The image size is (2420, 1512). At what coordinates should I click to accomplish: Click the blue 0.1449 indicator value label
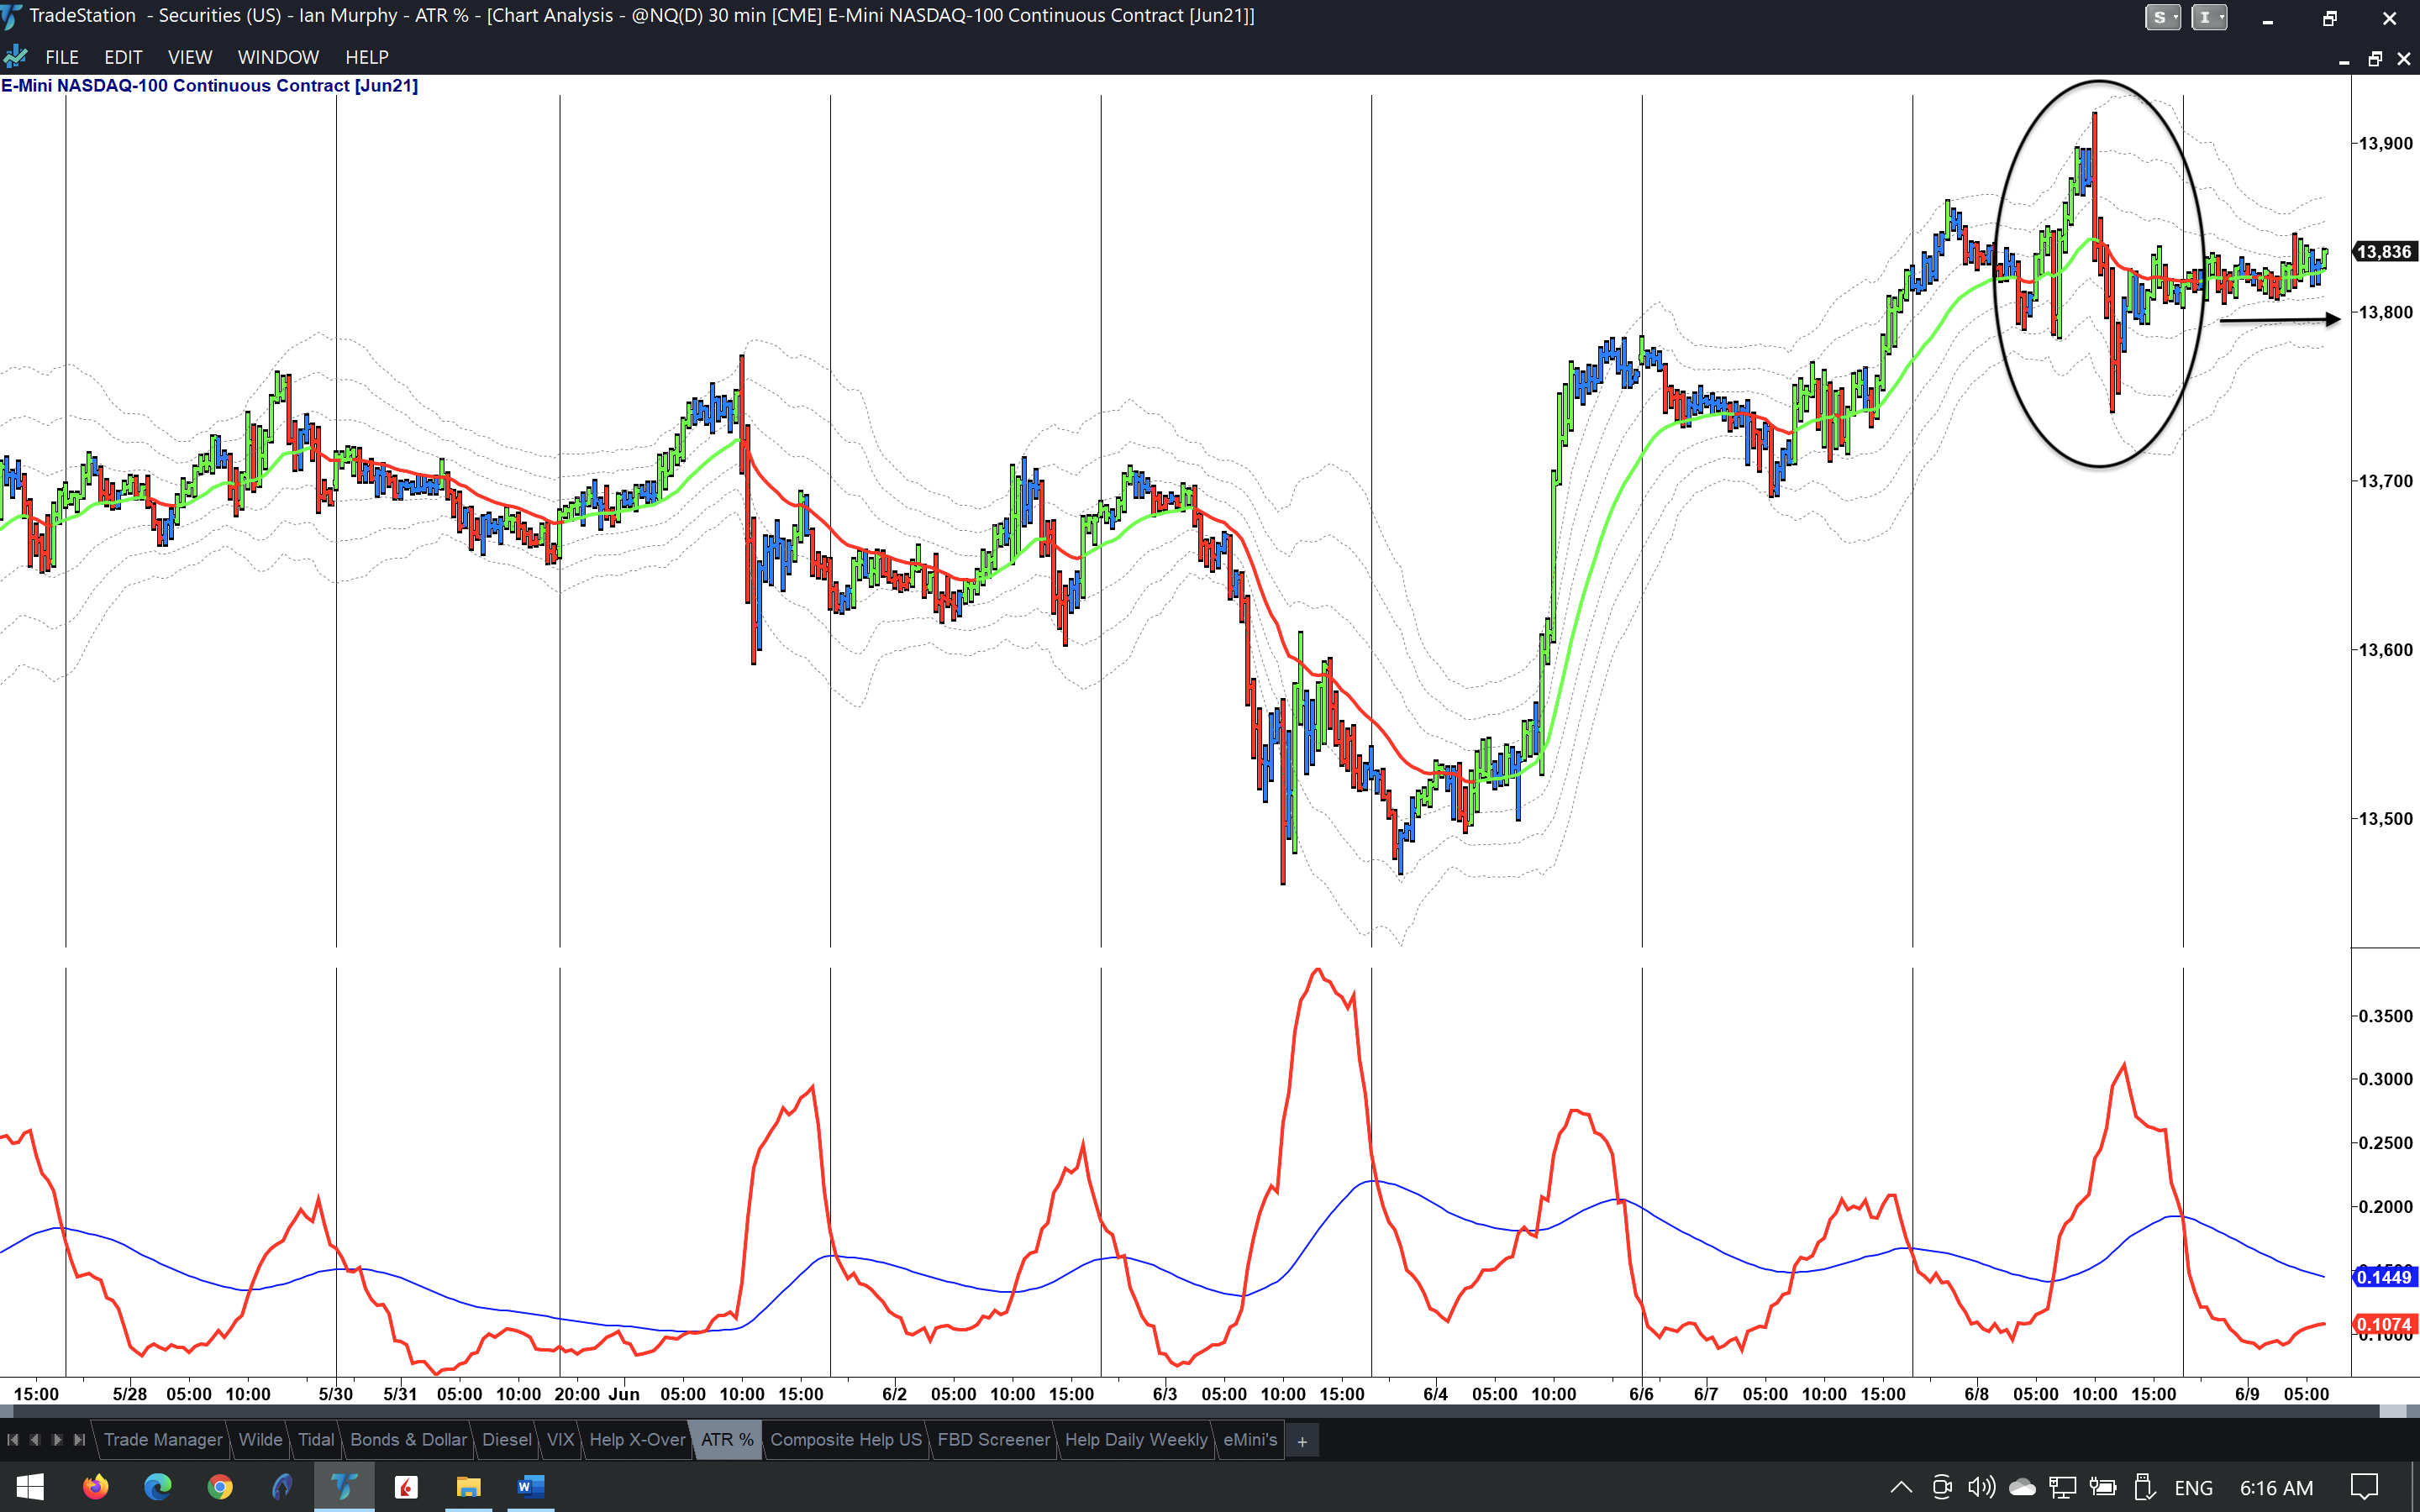pyautogui.click(x=2384, y=1277)
